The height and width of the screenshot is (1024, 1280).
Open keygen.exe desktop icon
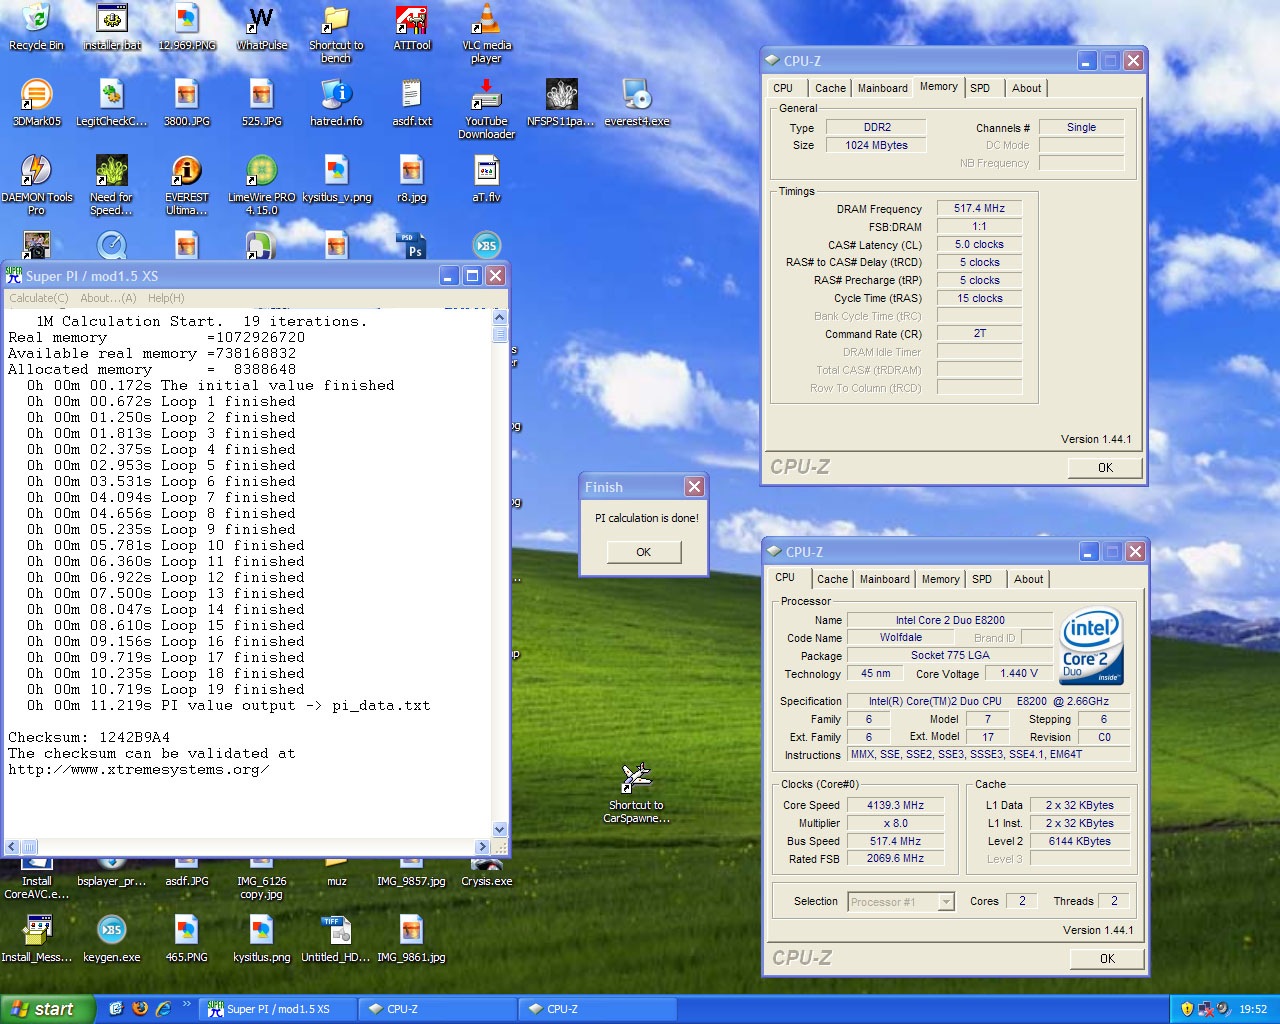(112, 939)
